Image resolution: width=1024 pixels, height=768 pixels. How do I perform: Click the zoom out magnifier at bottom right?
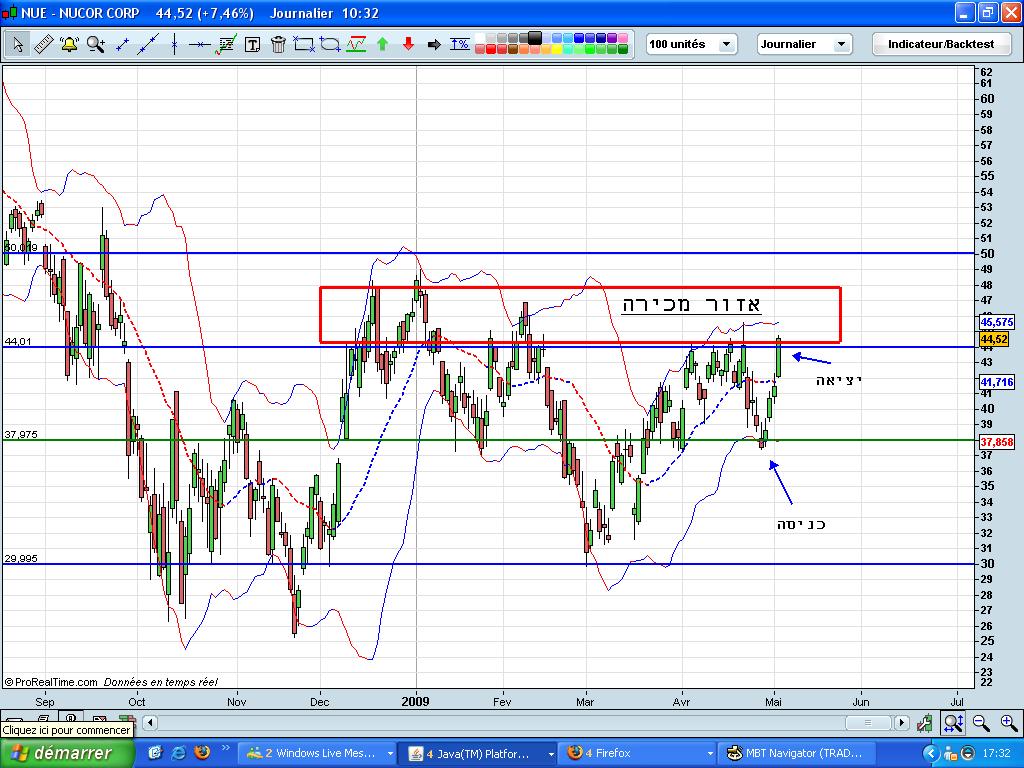pyautogui.click(x=981, y=723)
